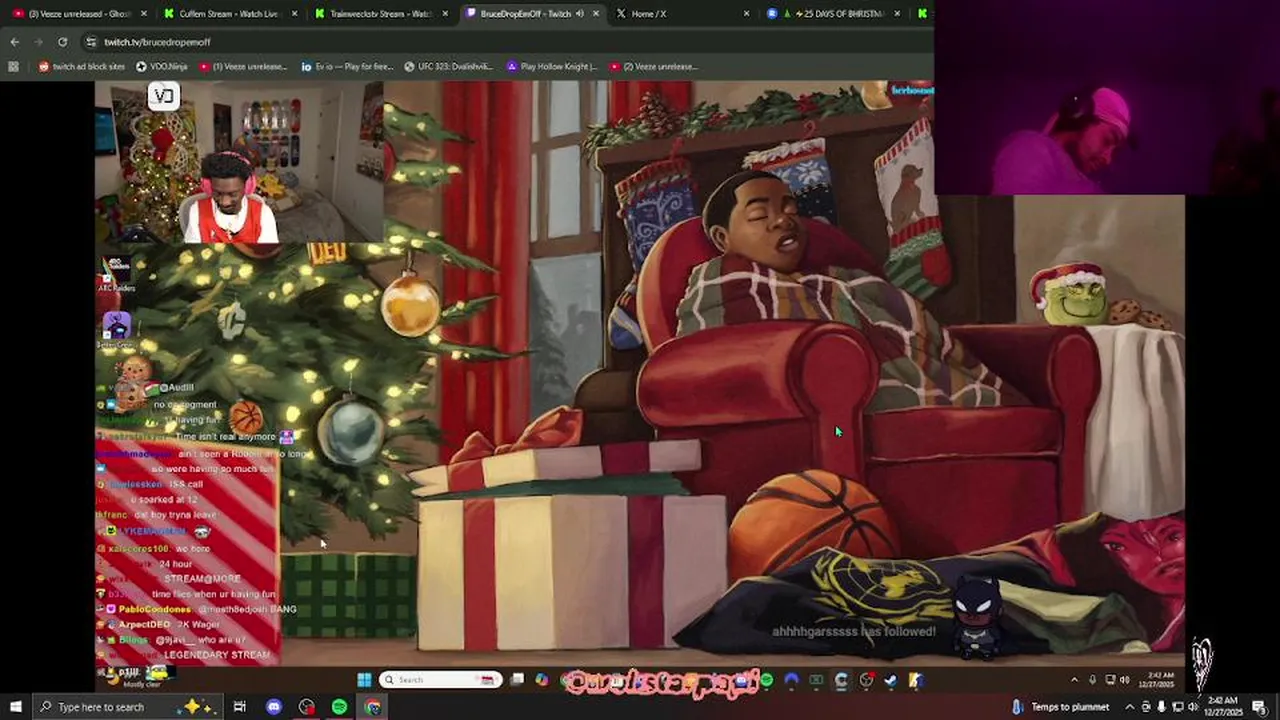Open ARC Raiders desktop shortcut in stream
The width and height of the screenshot is (1280, 720).
116,274
